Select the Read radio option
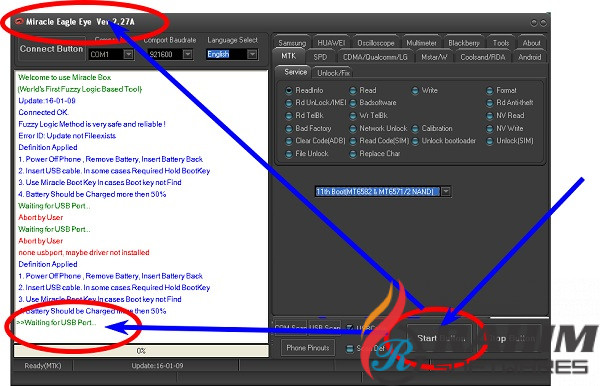Viewport: 600px width, 386px height. tap(353, 90)
